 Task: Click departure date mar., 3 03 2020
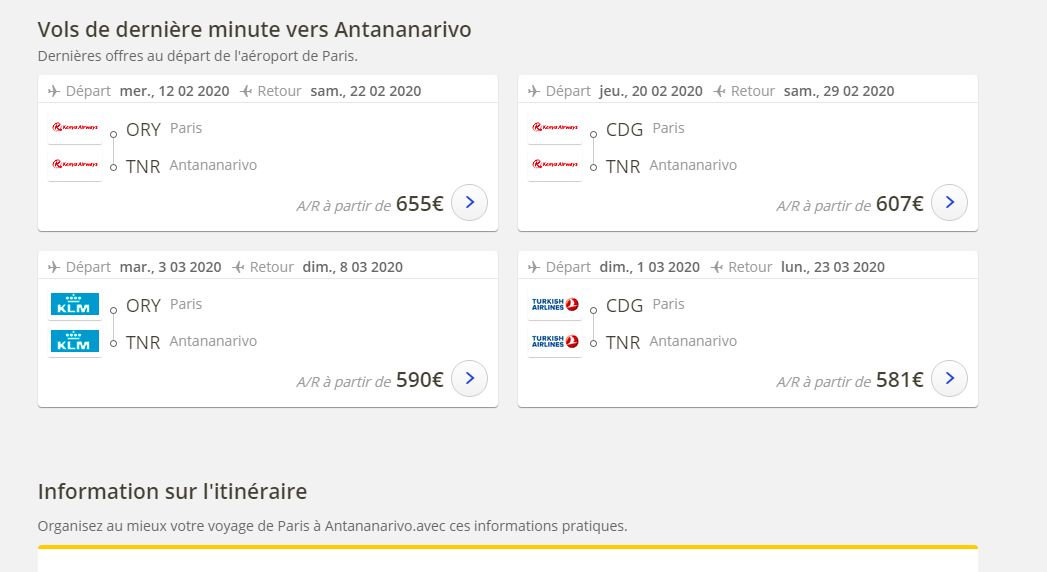pos(170,267)
